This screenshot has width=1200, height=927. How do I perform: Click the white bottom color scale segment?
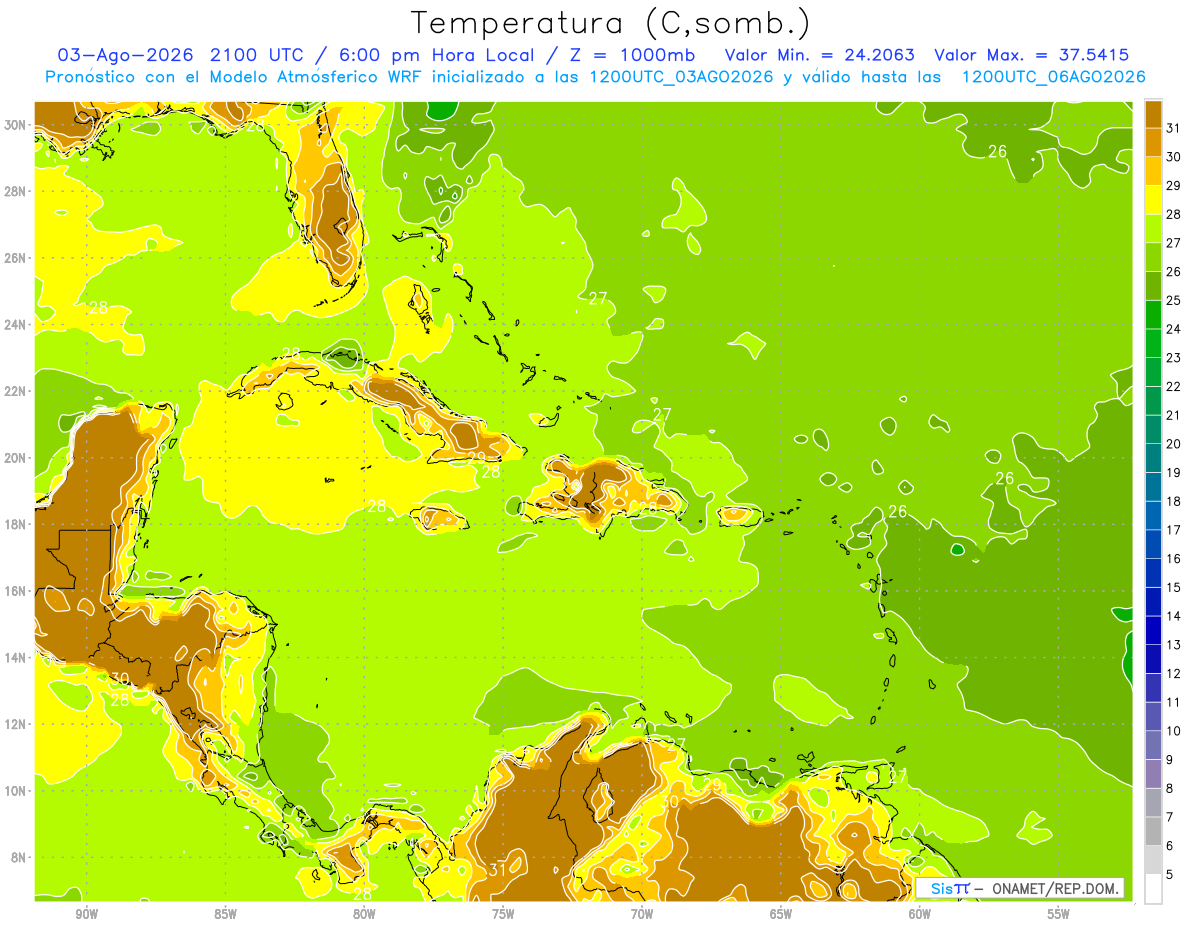1153,889
